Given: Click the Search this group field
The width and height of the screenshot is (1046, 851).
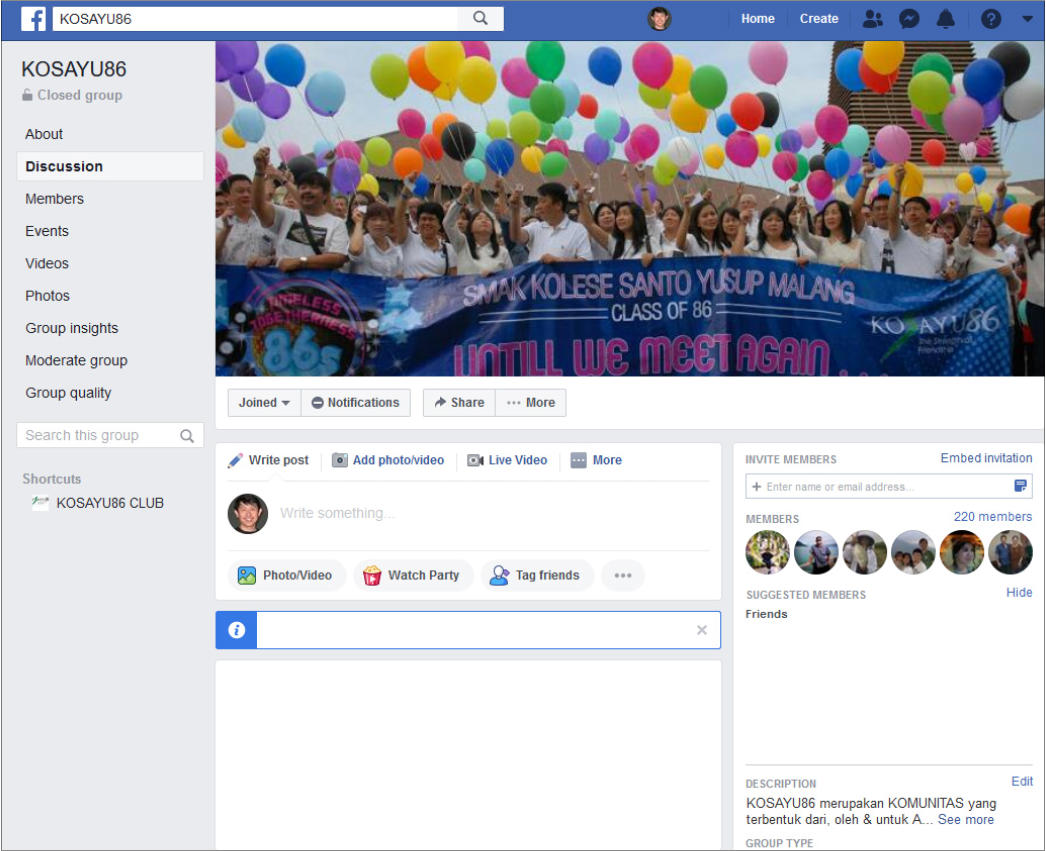Looking at the screenshot, I should click(x=110, y=436).
